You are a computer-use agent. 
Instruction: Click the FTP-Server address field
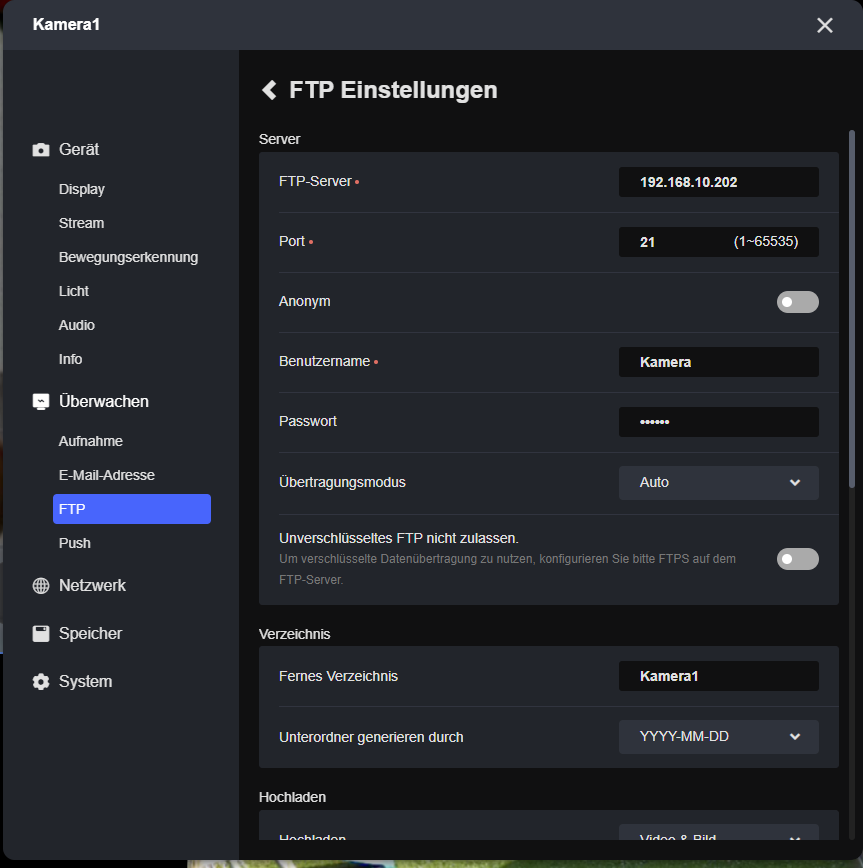point(718,182)
